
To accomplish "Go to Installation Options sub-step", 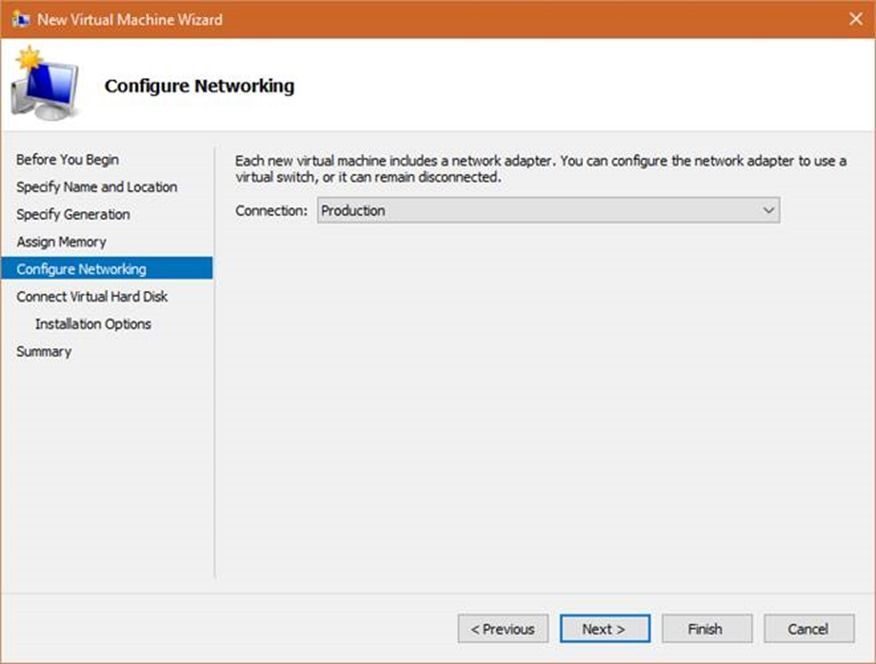I will [93, 324].
